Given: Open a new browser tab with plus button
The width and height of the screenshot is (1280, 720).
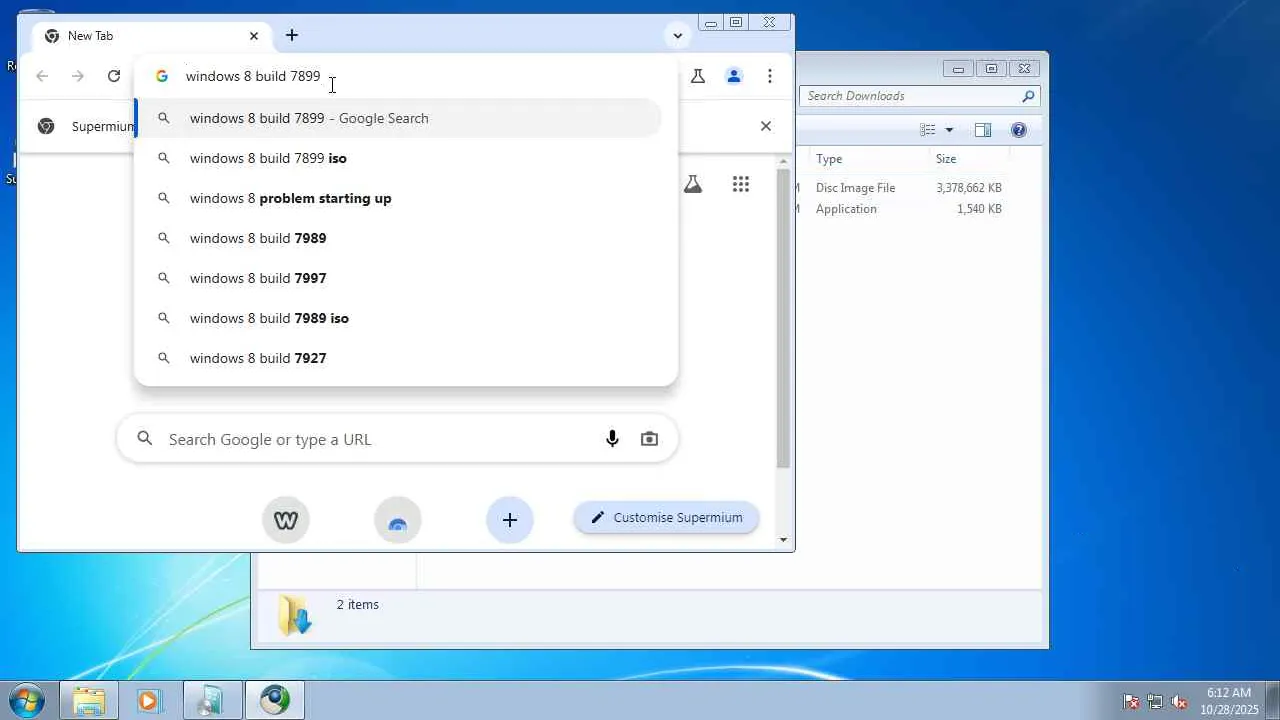Looking at the screenshot, I should (x=292, y=35).
